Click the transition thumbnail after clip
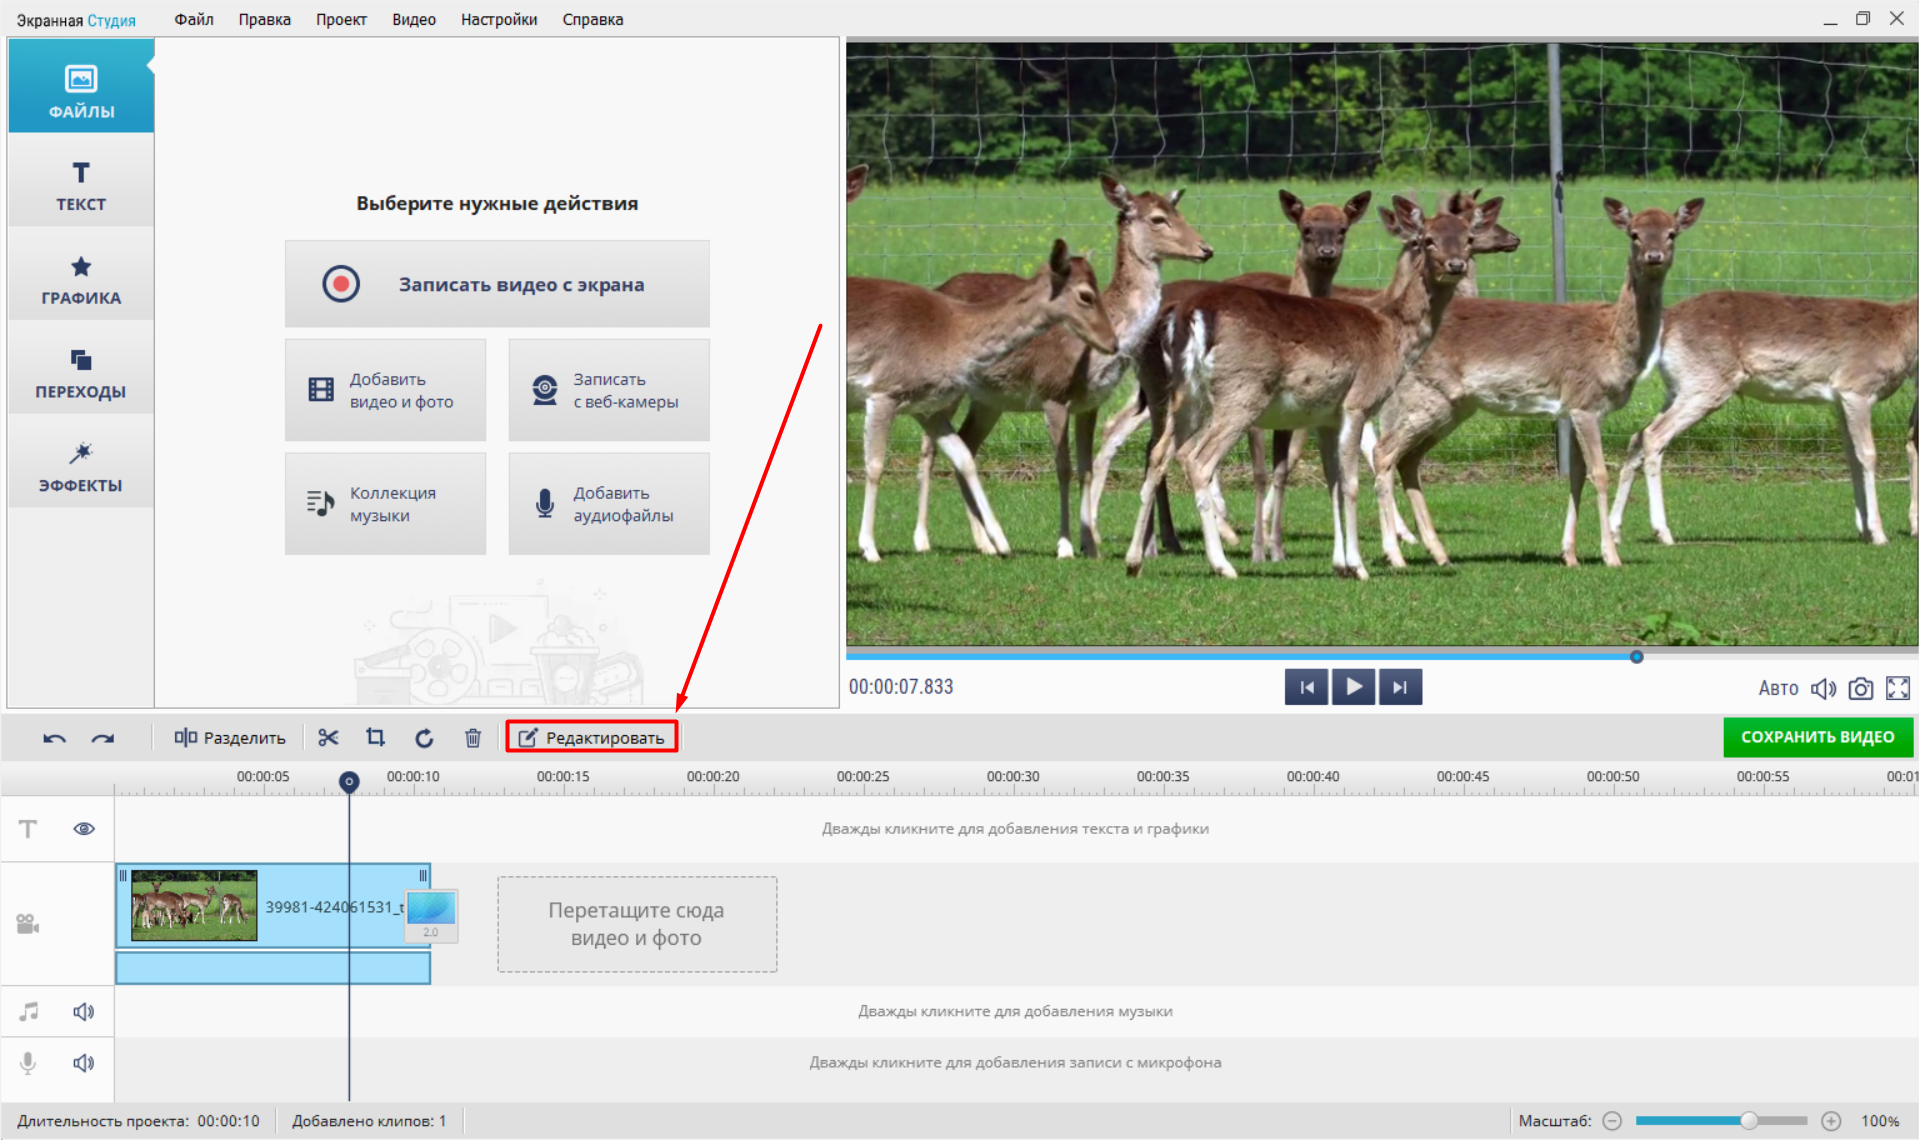Image resolution: width=1919 pixels, height=1140 pixels. point(431,914)
